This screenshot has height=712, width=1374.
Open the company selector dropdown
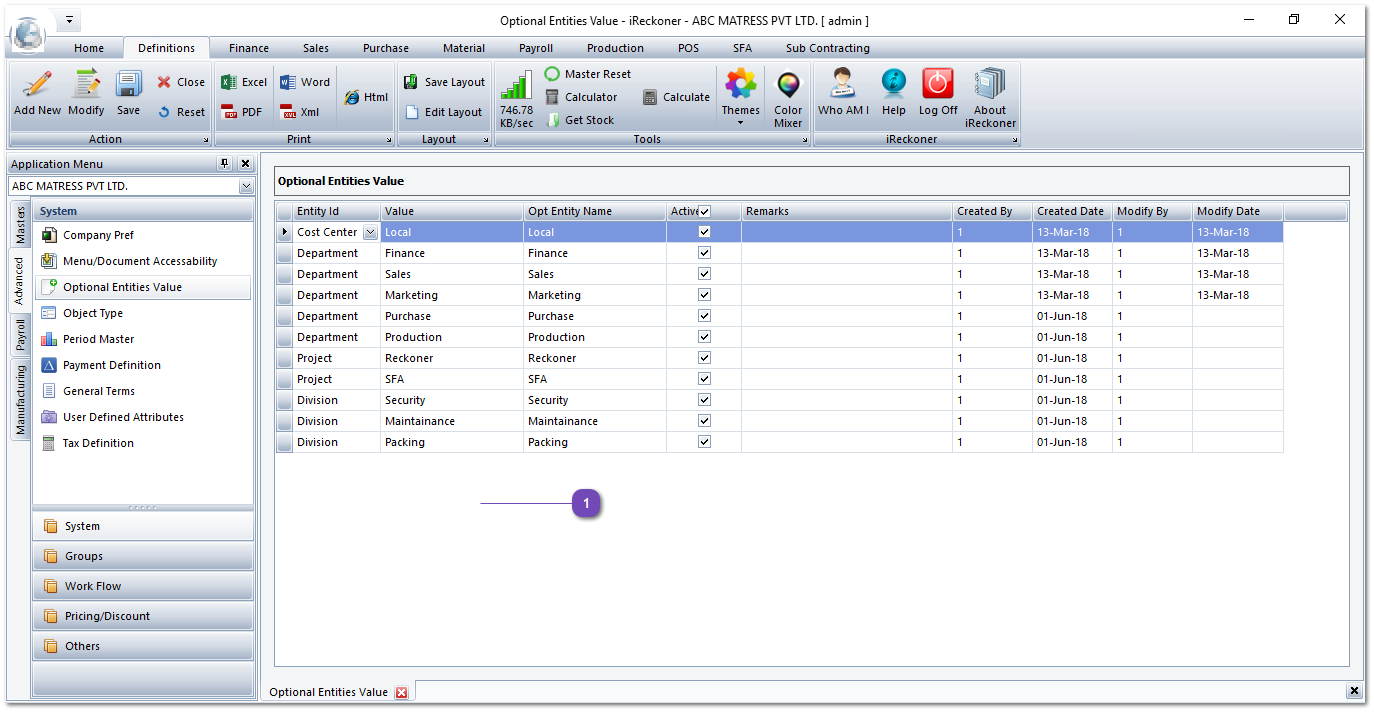[246, 186]
